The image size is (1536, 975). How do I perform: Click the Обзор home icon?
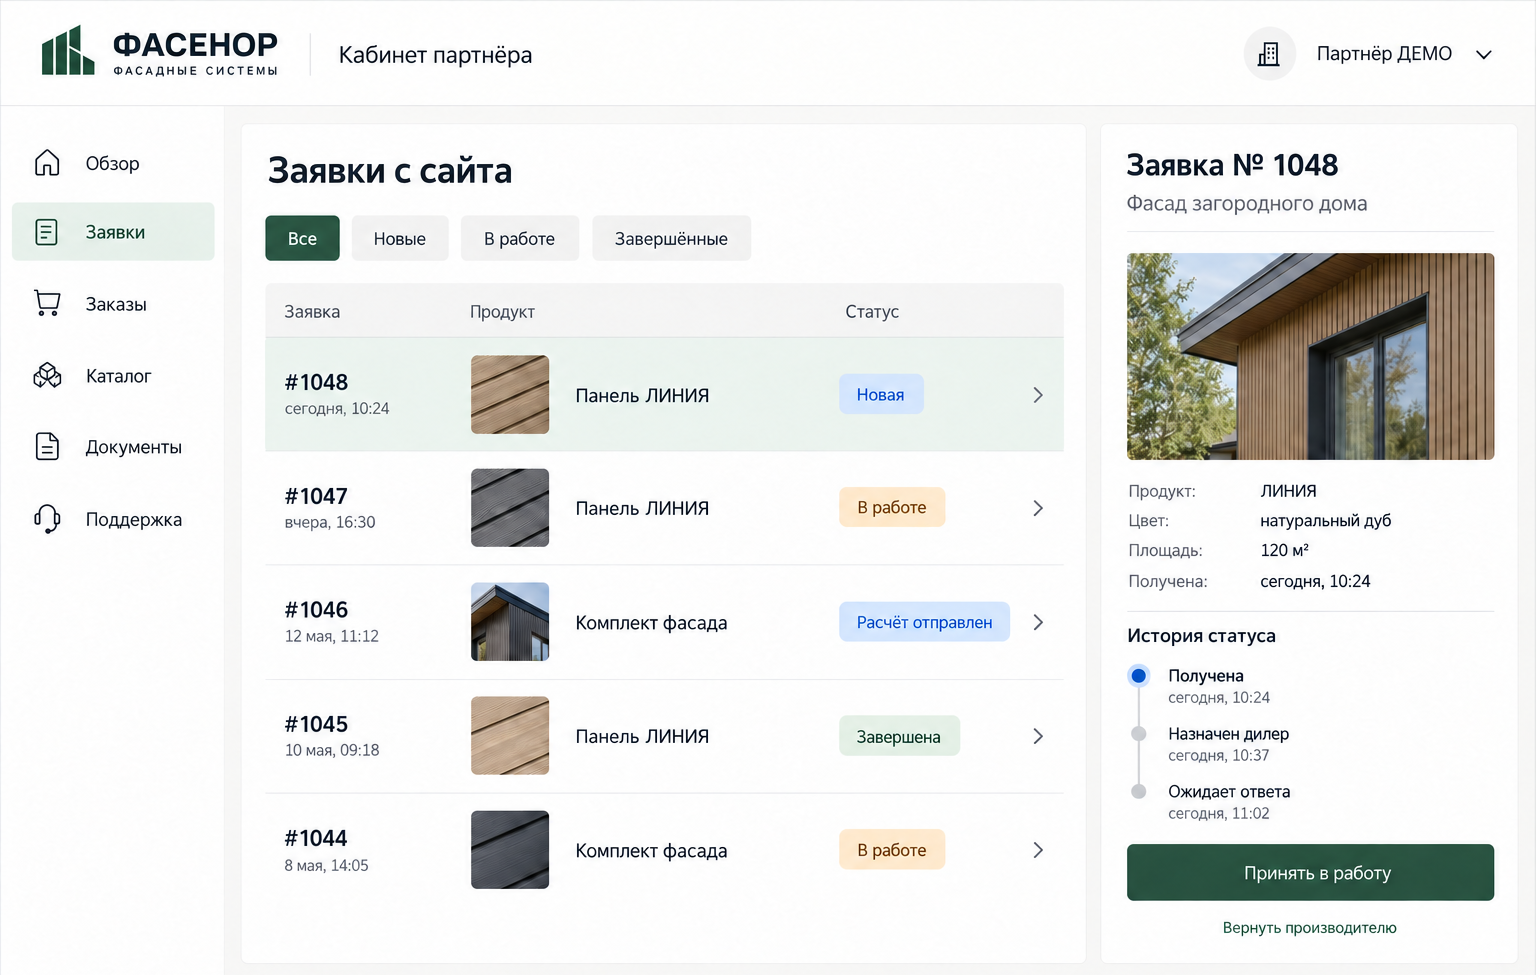[x=47, y=163]
